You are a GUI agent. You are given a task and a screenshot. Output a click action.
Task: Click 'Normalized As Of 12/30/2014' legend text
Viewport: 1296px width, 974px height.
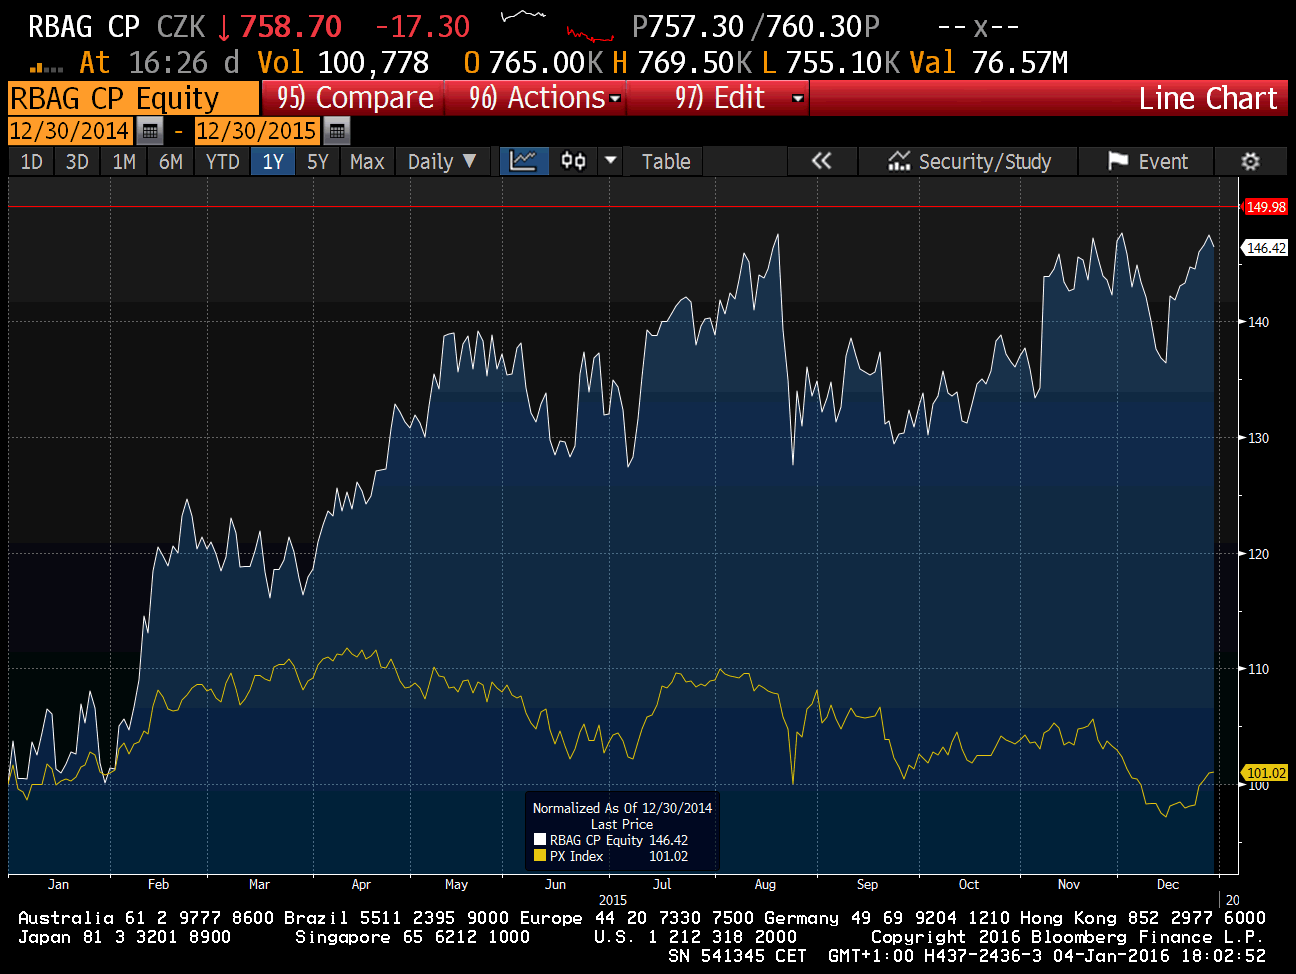622,808
